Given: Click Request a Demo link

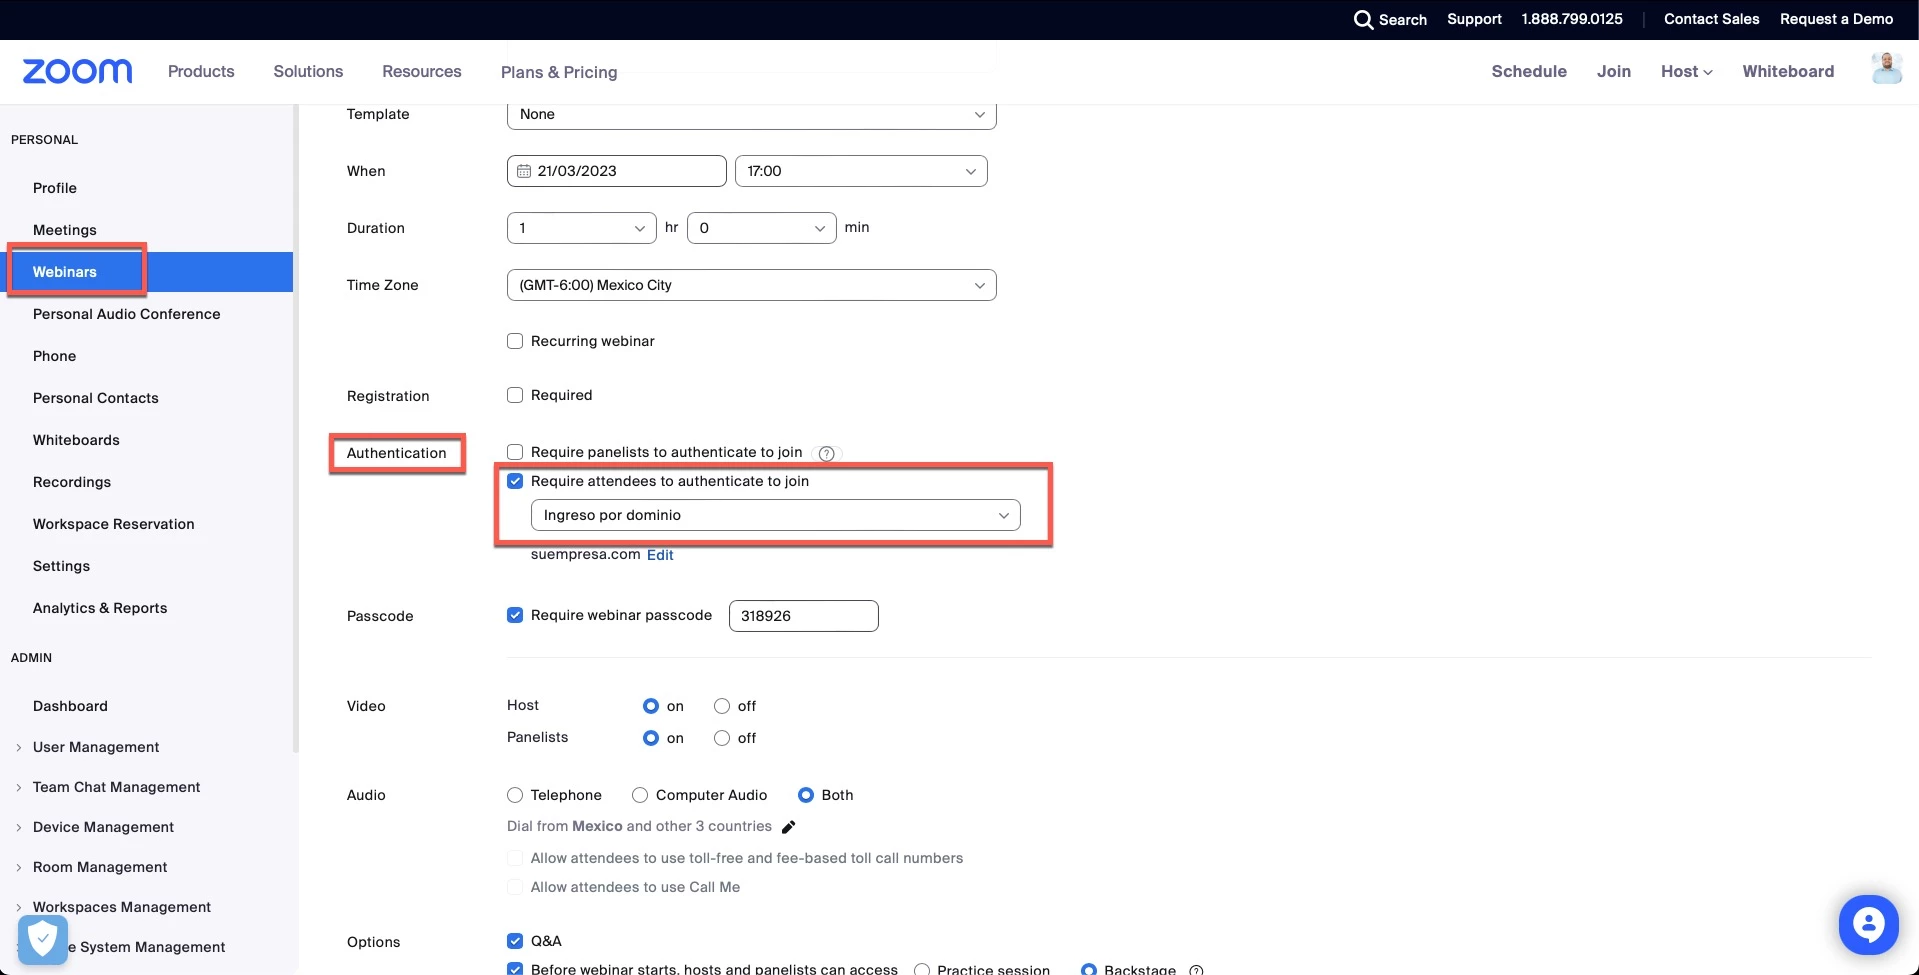Looking at the screenshot, I should pyautogui.click(x=1836, y=19).
